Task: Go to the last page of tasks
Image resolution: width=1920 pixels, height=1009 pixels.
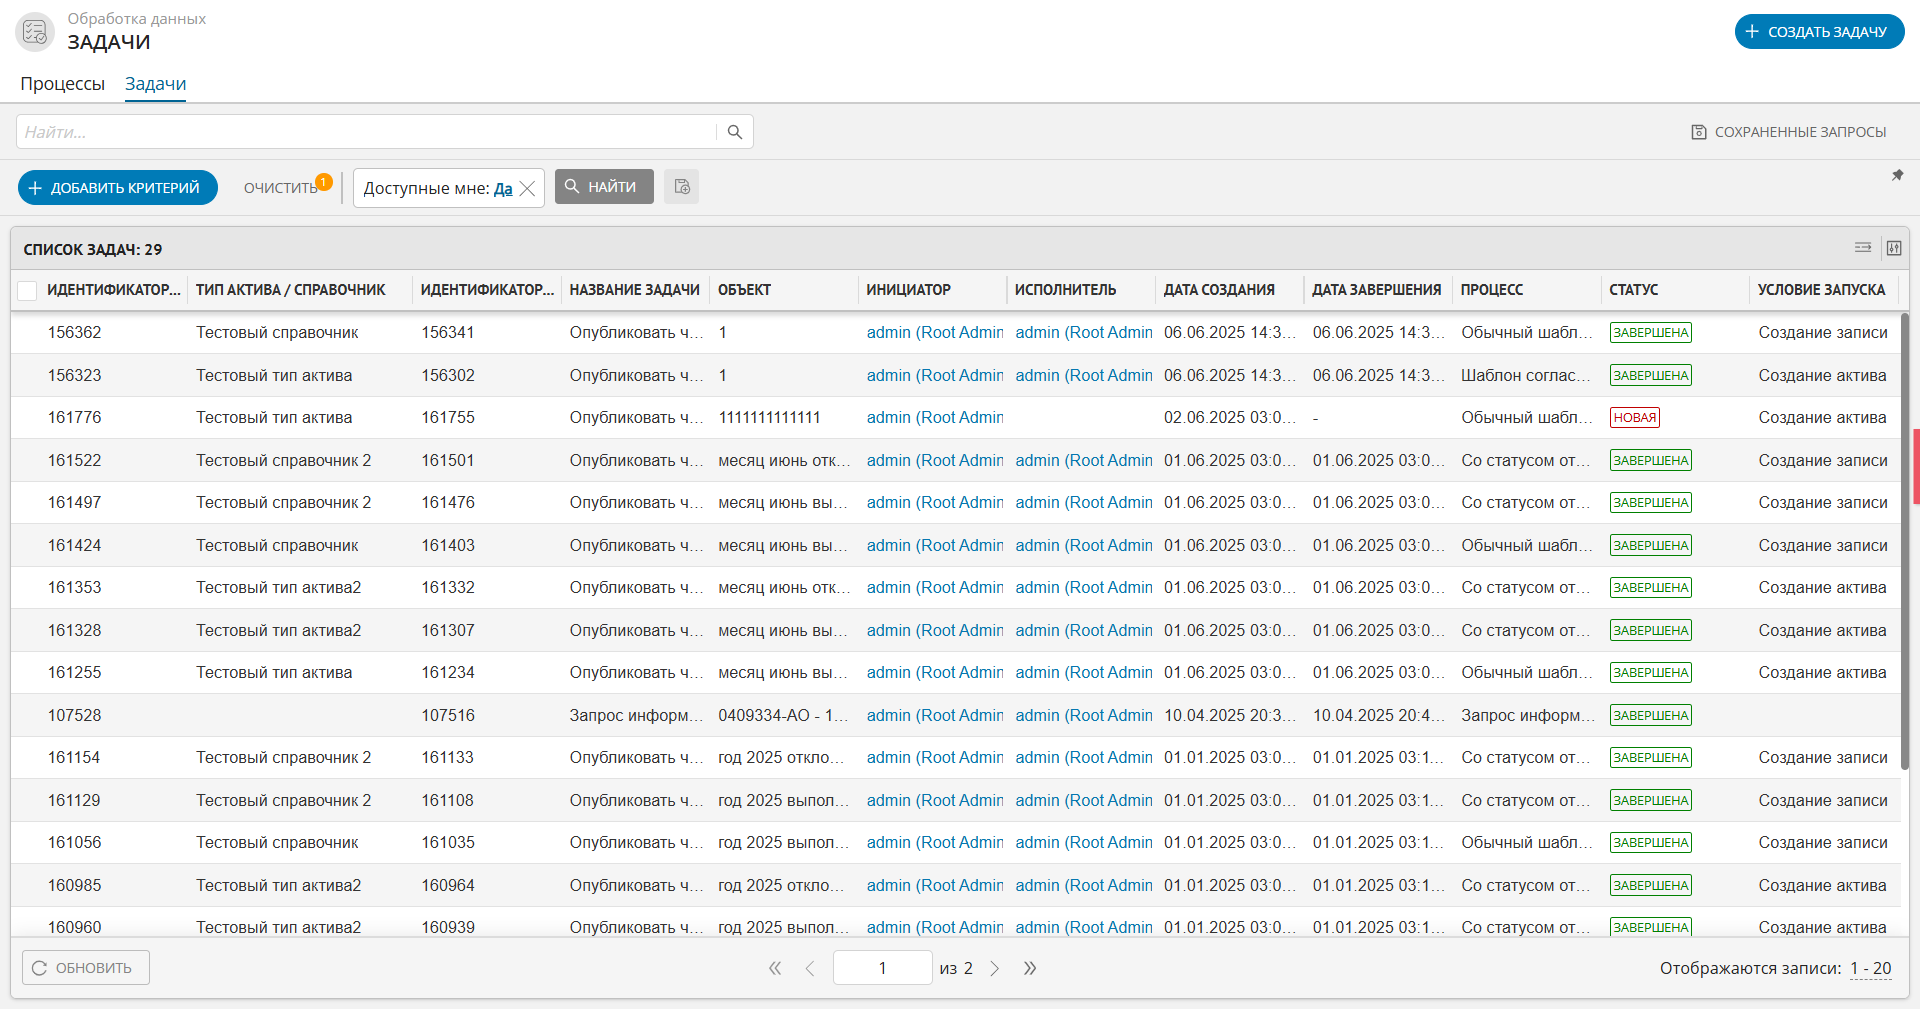Action: [x=1030, y=968]
